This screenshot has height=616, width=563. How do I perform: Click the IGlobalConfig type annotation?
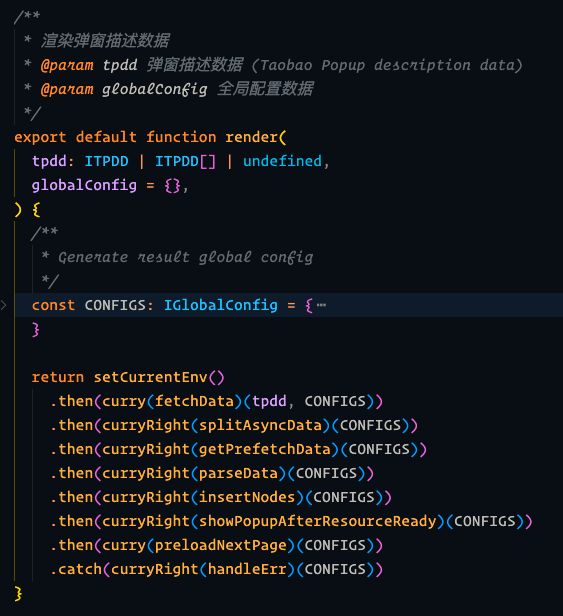[x=221, y=305]
